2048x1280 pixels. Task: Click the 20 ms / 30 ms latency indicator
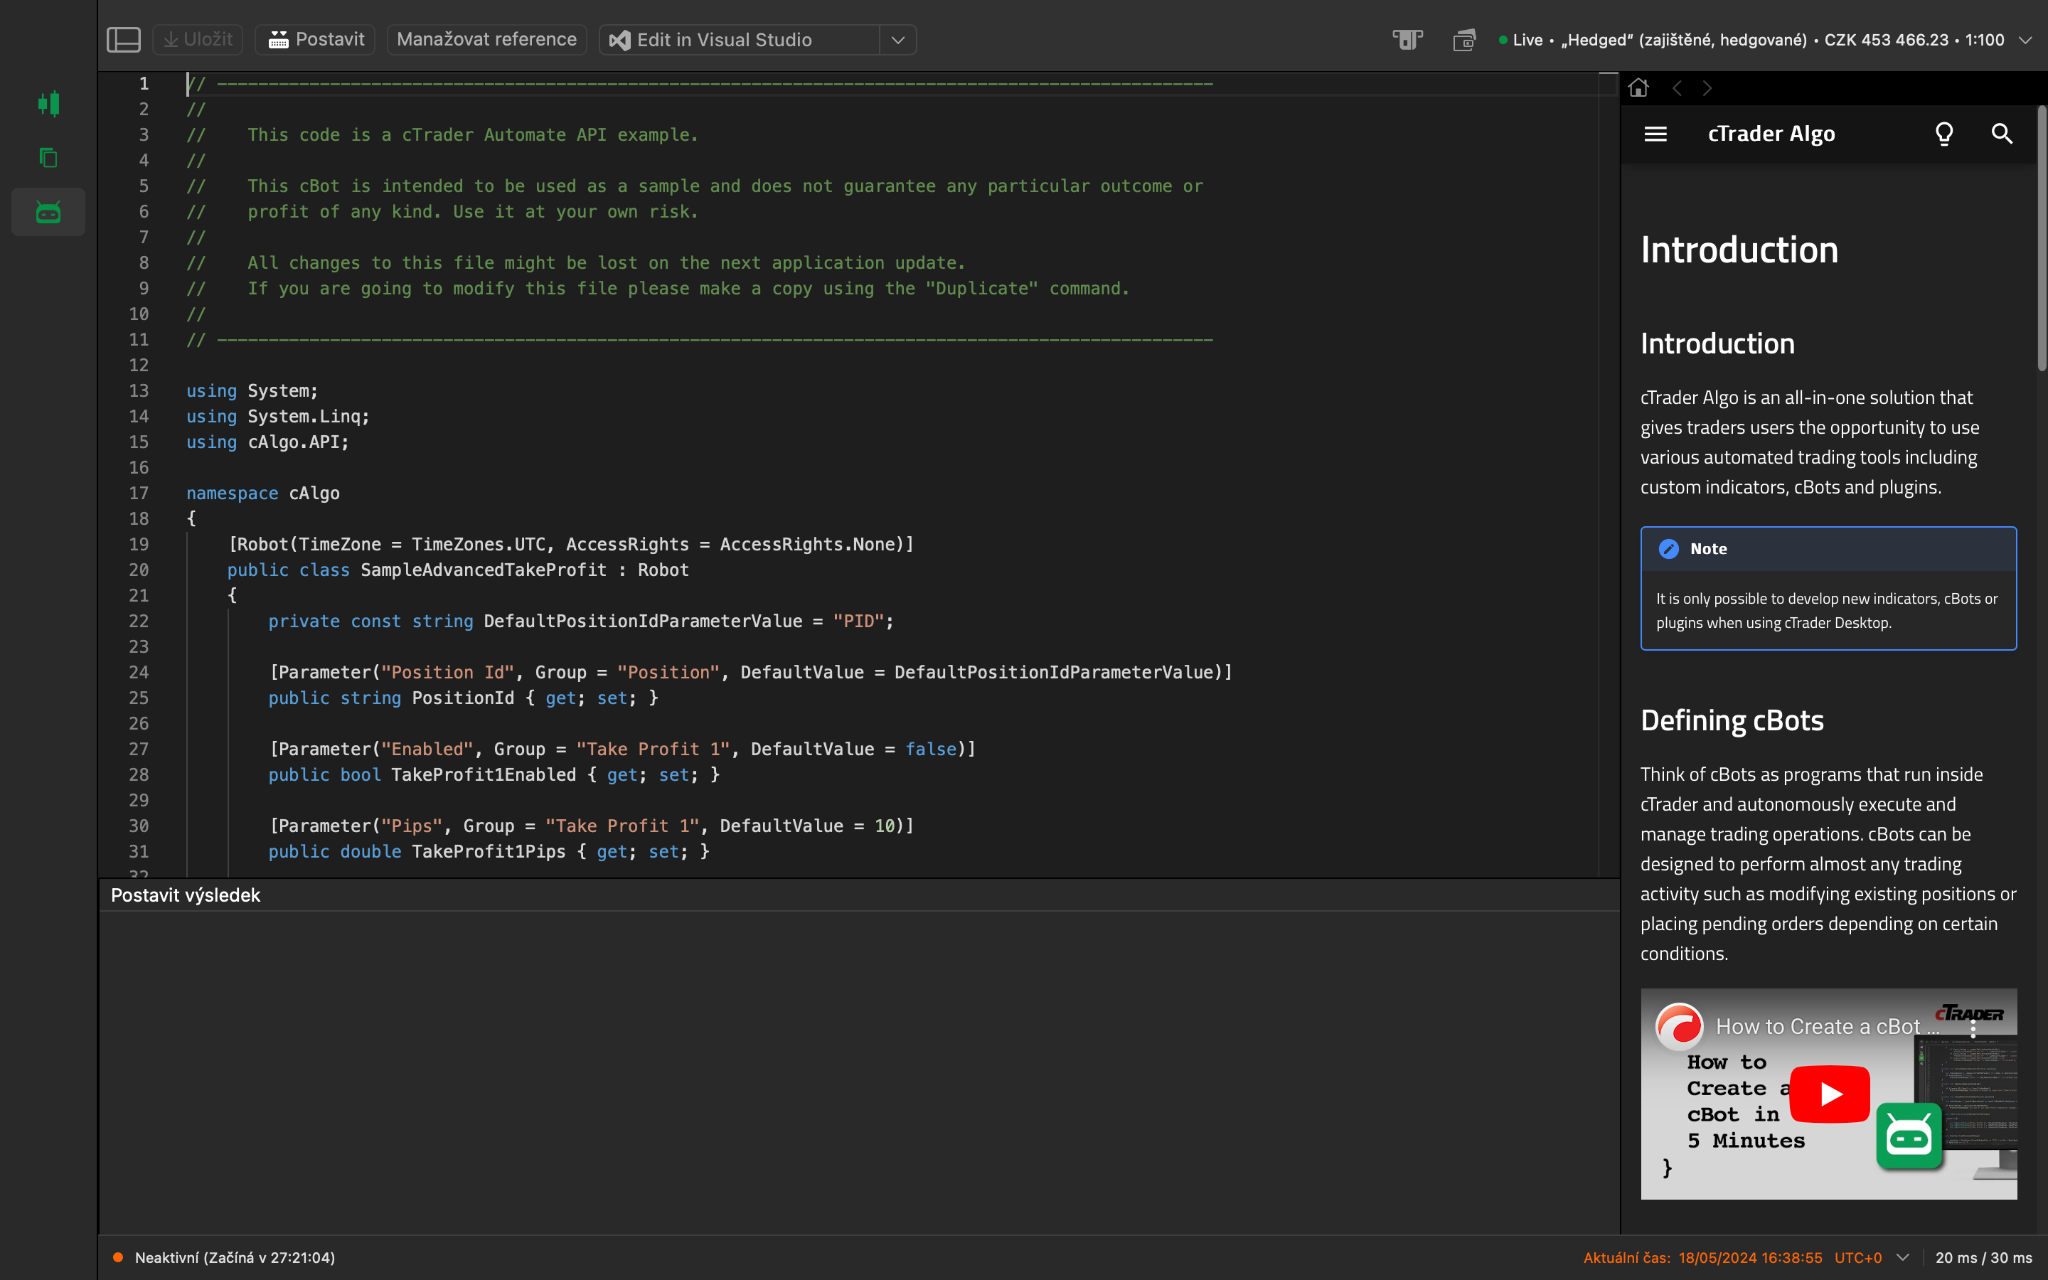coord(1983,1258)
